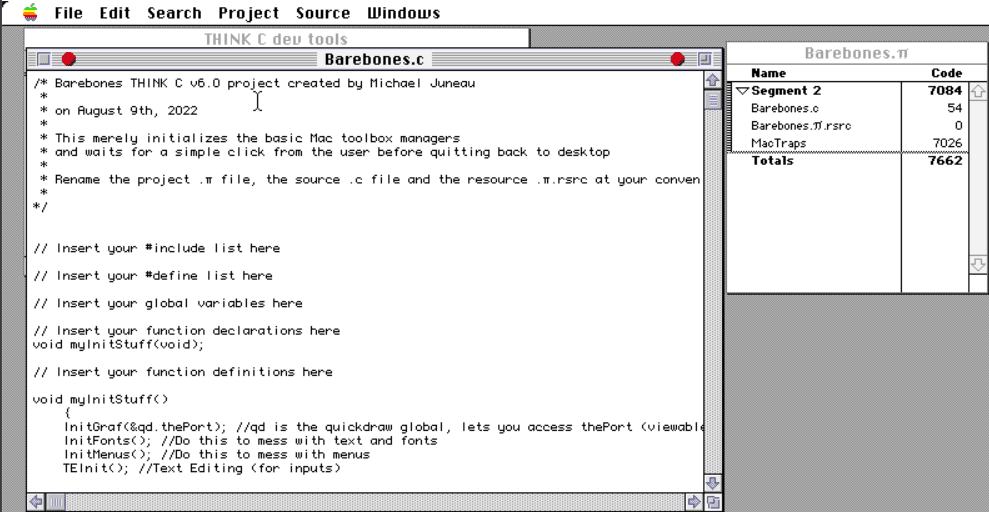Click project window scroll down arrow
Image resolution: width=989 pixels, height=512 pixels.
coord(978,264)
